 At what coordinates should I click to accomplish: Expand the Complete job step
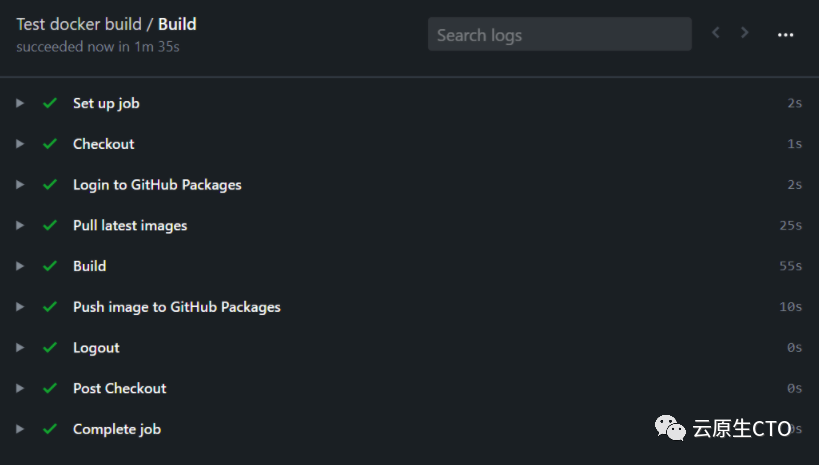(19, 429)
